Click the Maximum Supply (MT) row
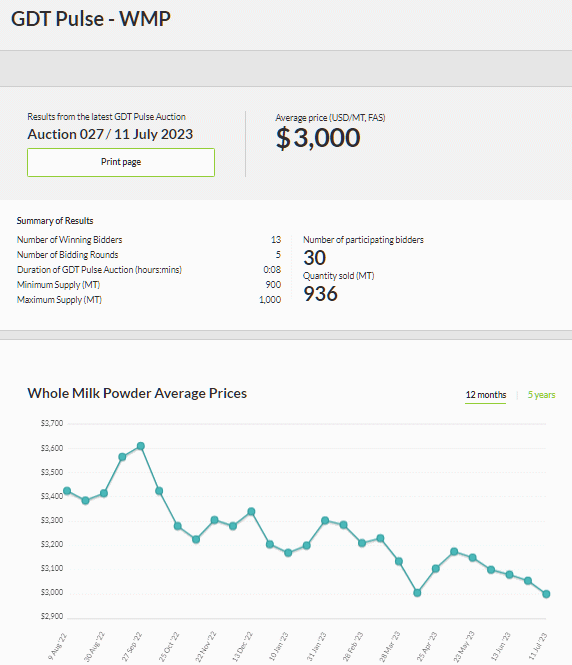This screenshot has height=665, width=572. coord(149,300)
